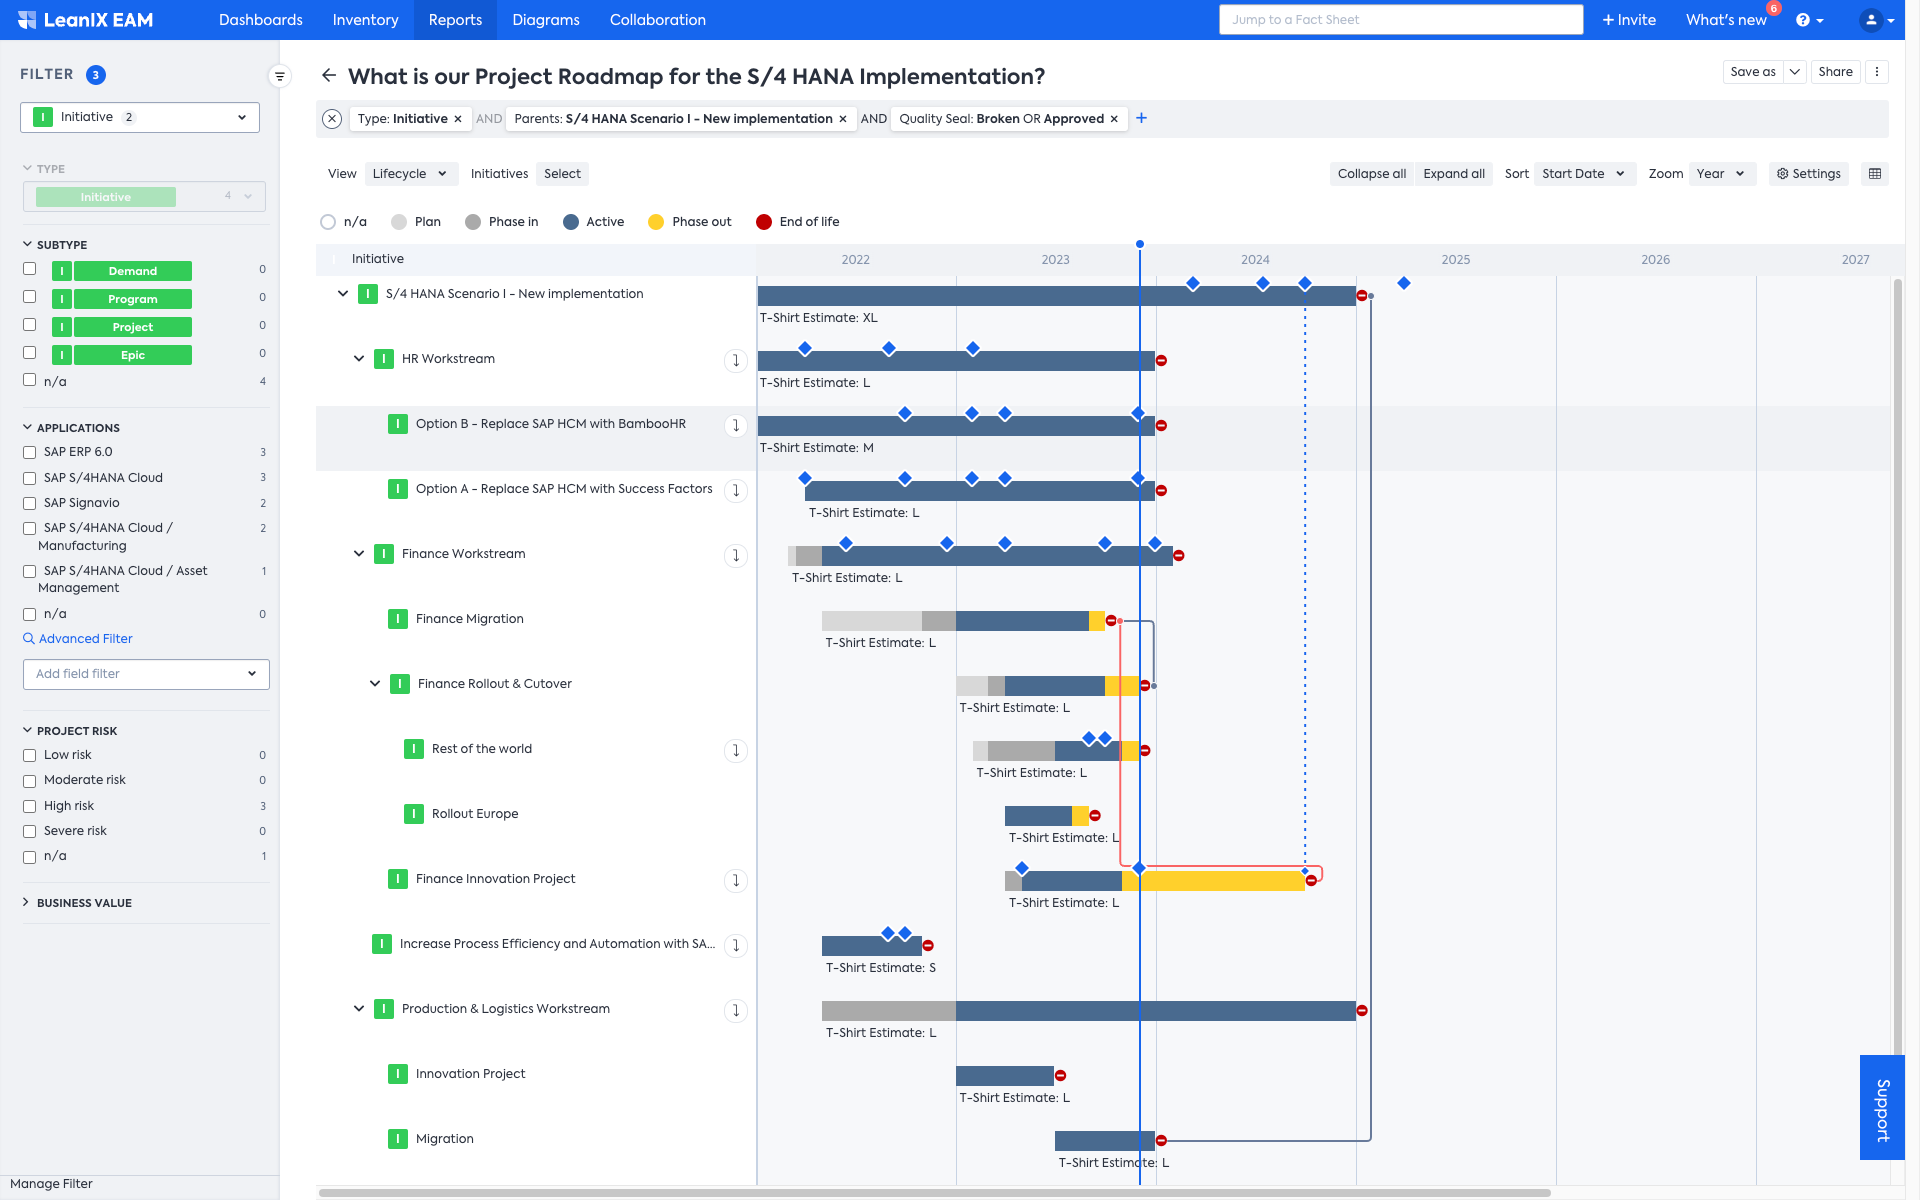
Task: Open the Add field filter dropdown
Action: coord(146,674)
